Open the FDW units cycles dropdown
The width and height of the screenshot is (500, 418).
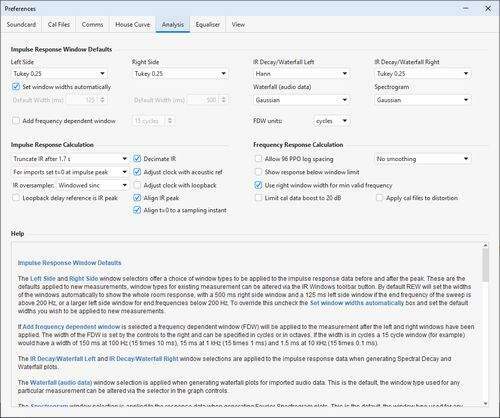[x=332, y=121]
